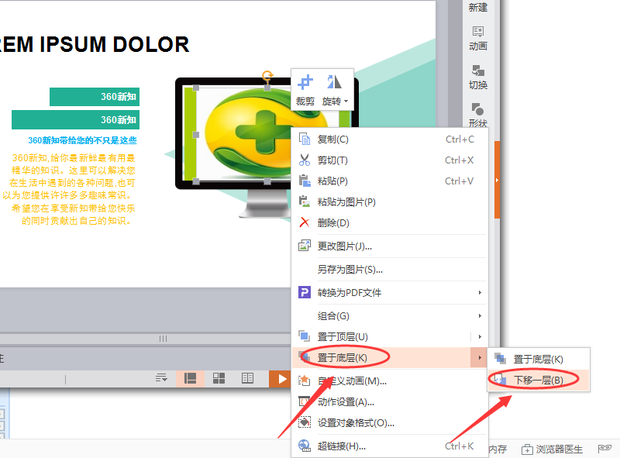Click the 新建 sidebar button
Viewport: 620px width, 458px height.
click(478, 7)
